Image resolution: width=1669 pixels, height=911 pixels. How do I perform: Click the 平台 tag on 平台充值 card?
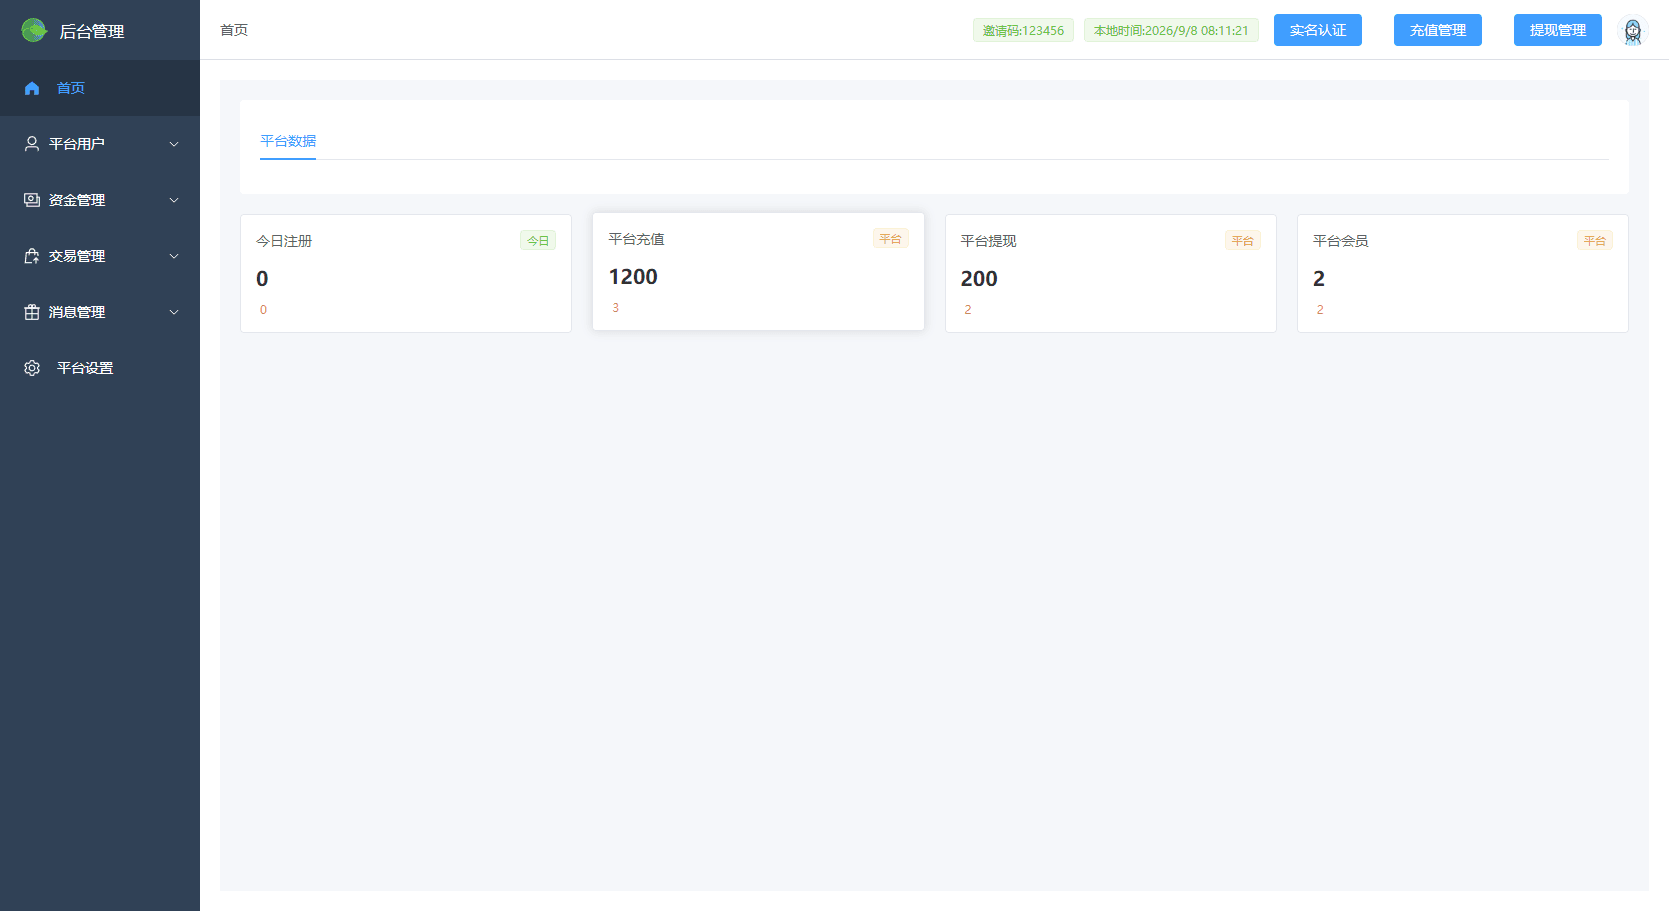click(891, 238)
